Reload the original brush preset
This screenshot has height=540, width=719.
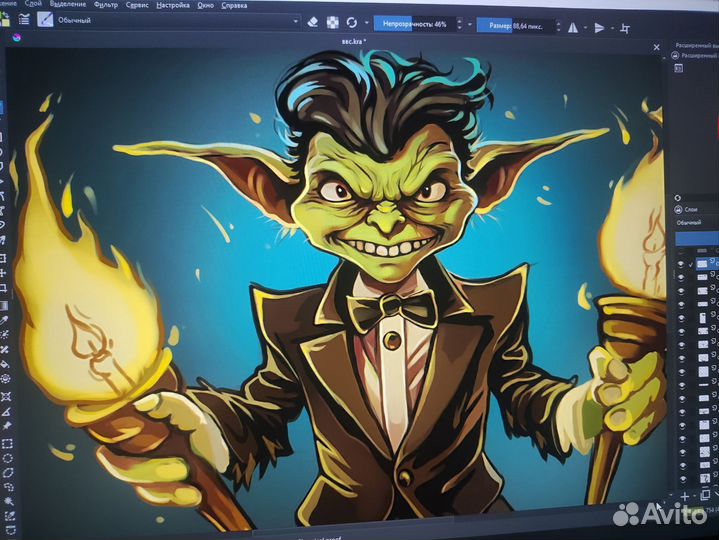tap(352, 22)
